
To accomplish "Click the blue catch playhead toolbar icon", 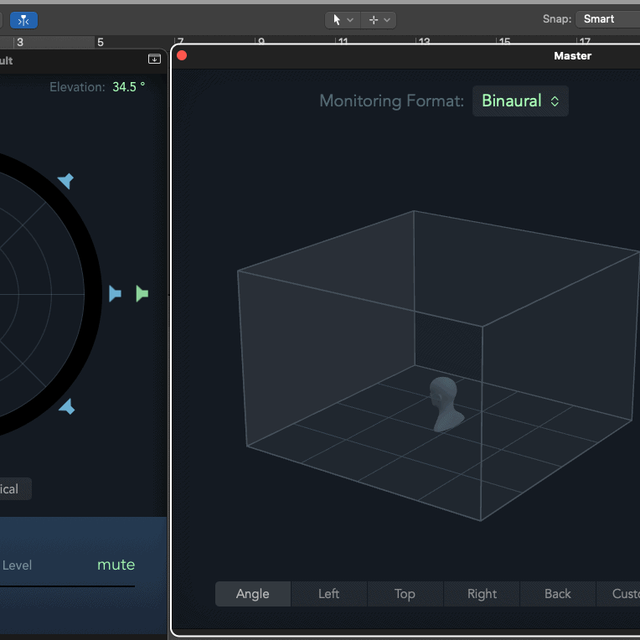I will [24, 20].
